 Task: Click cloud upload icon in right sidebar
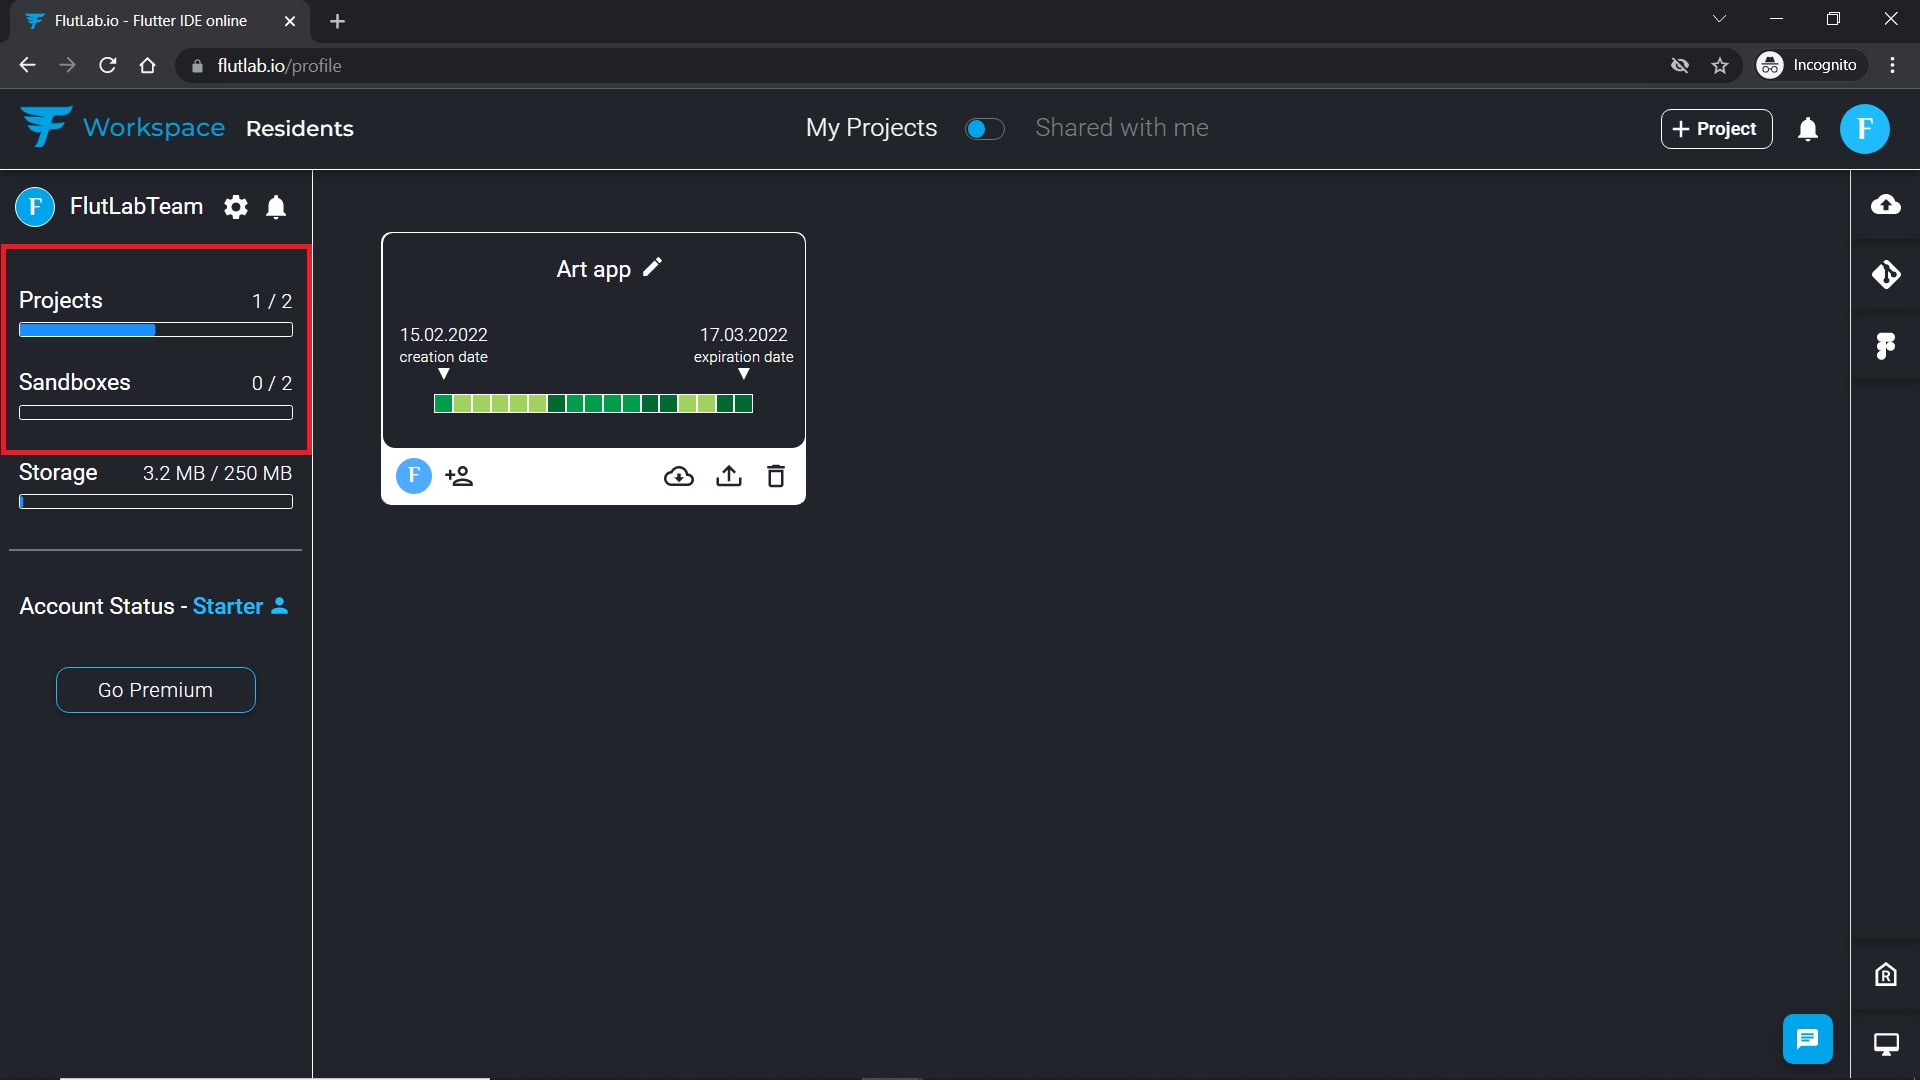pyautogui.click(x=1886, y=205)
